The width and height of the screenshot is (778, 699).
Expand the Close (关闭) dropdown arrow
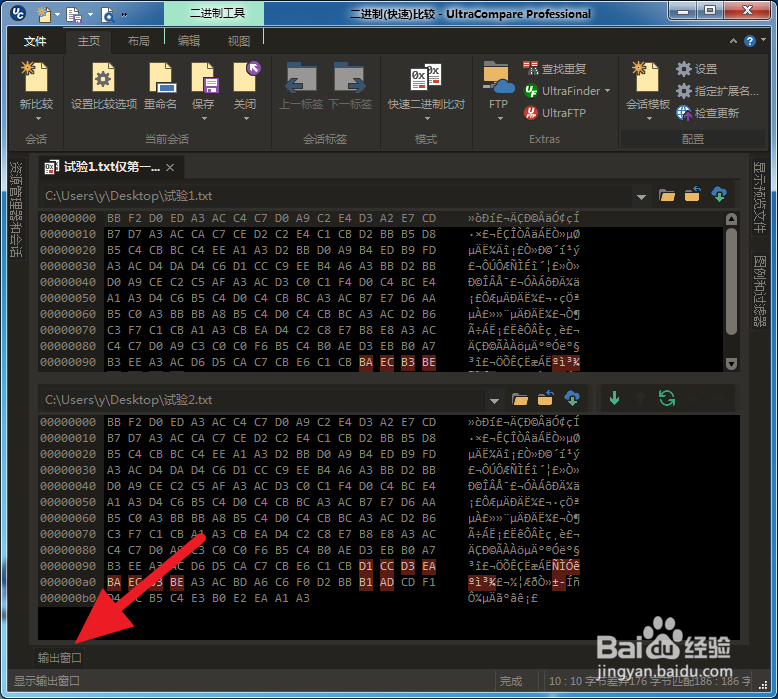point(246,119)
